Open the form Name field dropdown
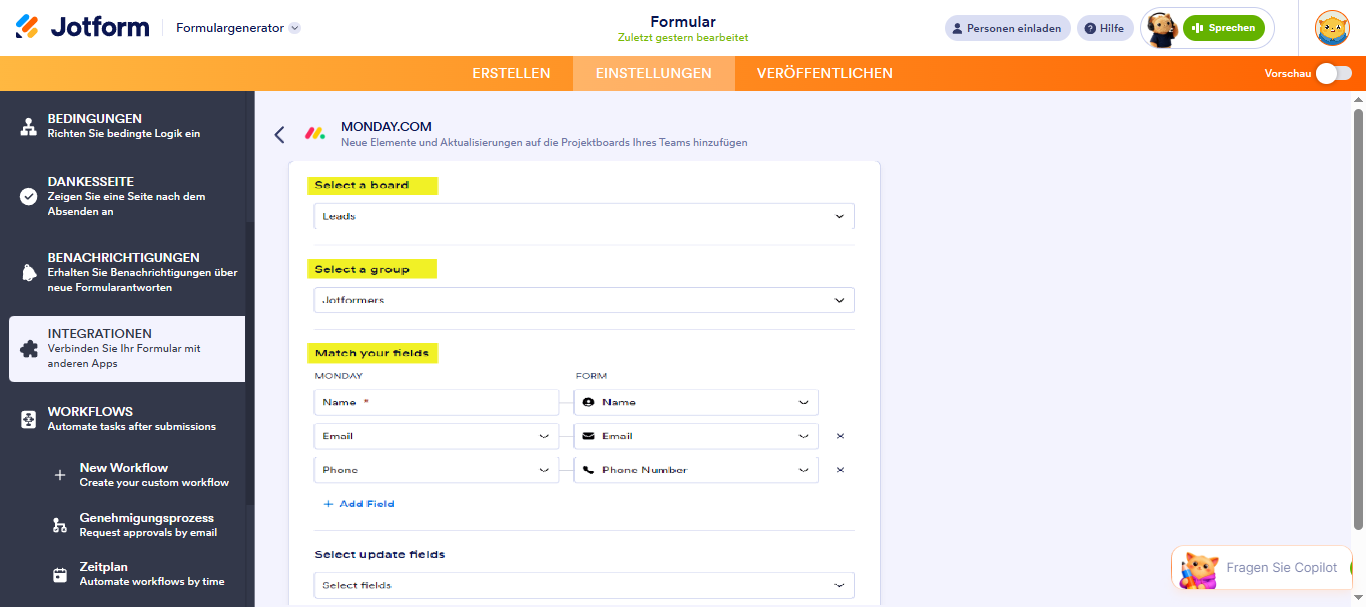This screenshot has height=607, width=1366. (x=696, y=402)
